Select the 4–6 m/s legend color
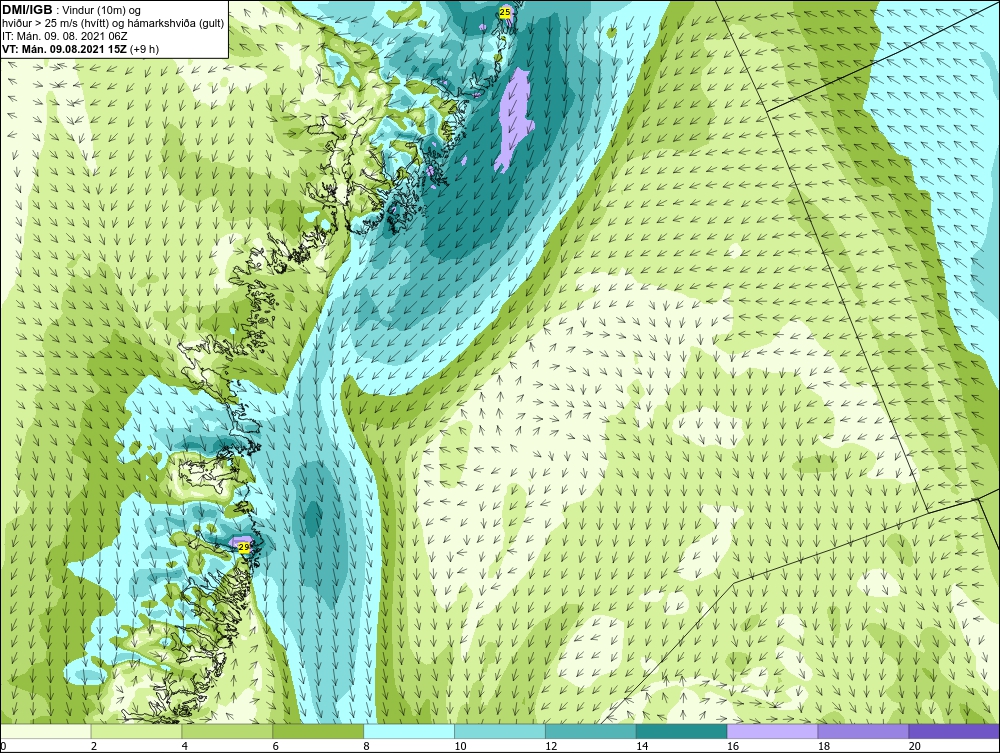The image size is (1000, 753). [228, 731]
